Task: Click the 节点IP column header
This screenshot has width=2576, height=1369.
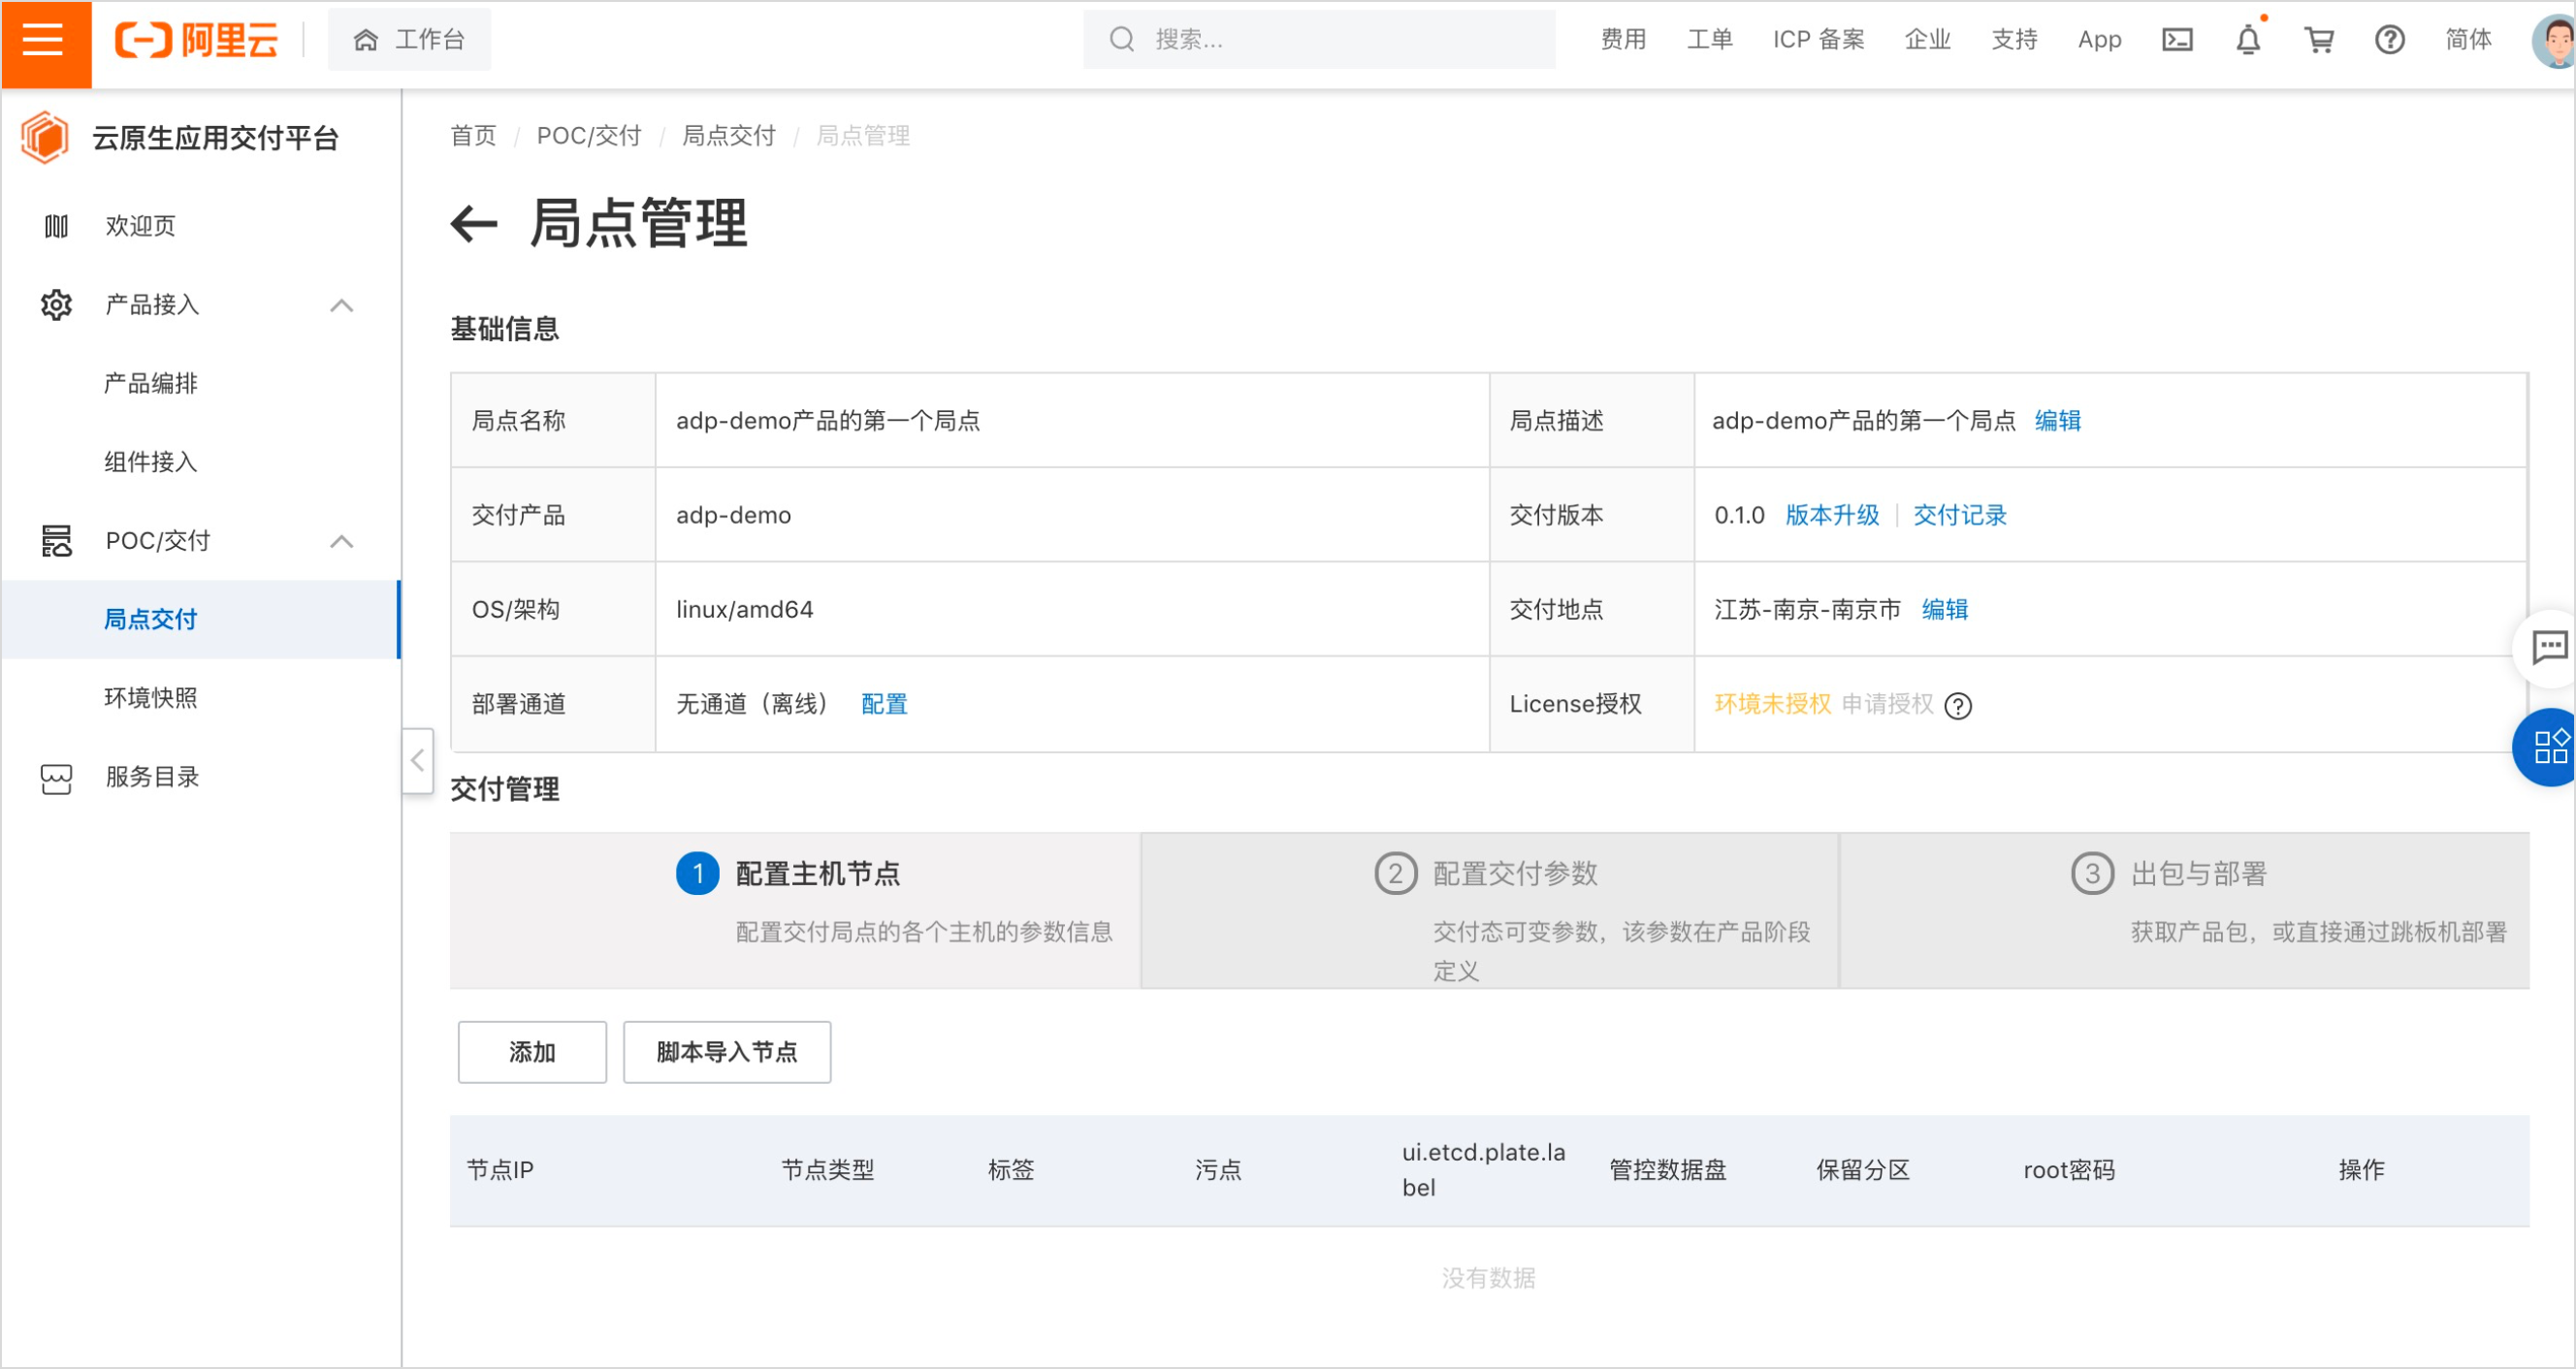Action: [x=500, y=1171]
